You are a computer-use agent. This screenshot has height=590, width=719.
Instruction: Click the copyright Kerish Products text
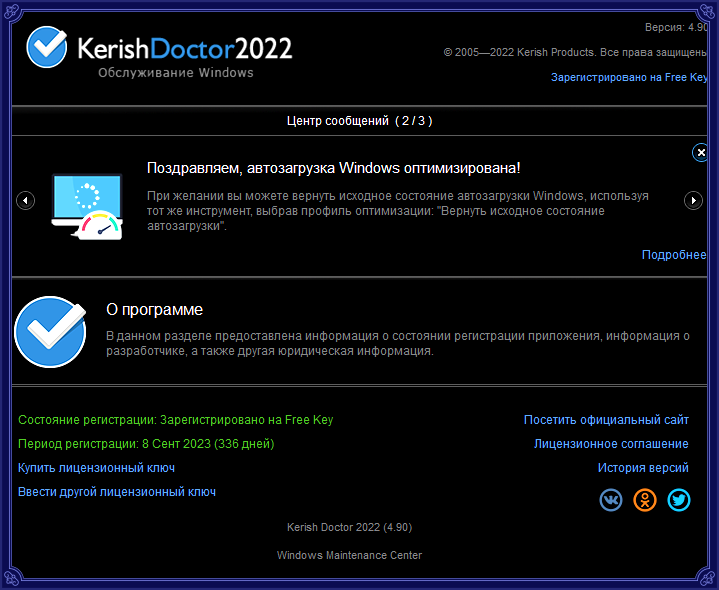coord(575,52)
